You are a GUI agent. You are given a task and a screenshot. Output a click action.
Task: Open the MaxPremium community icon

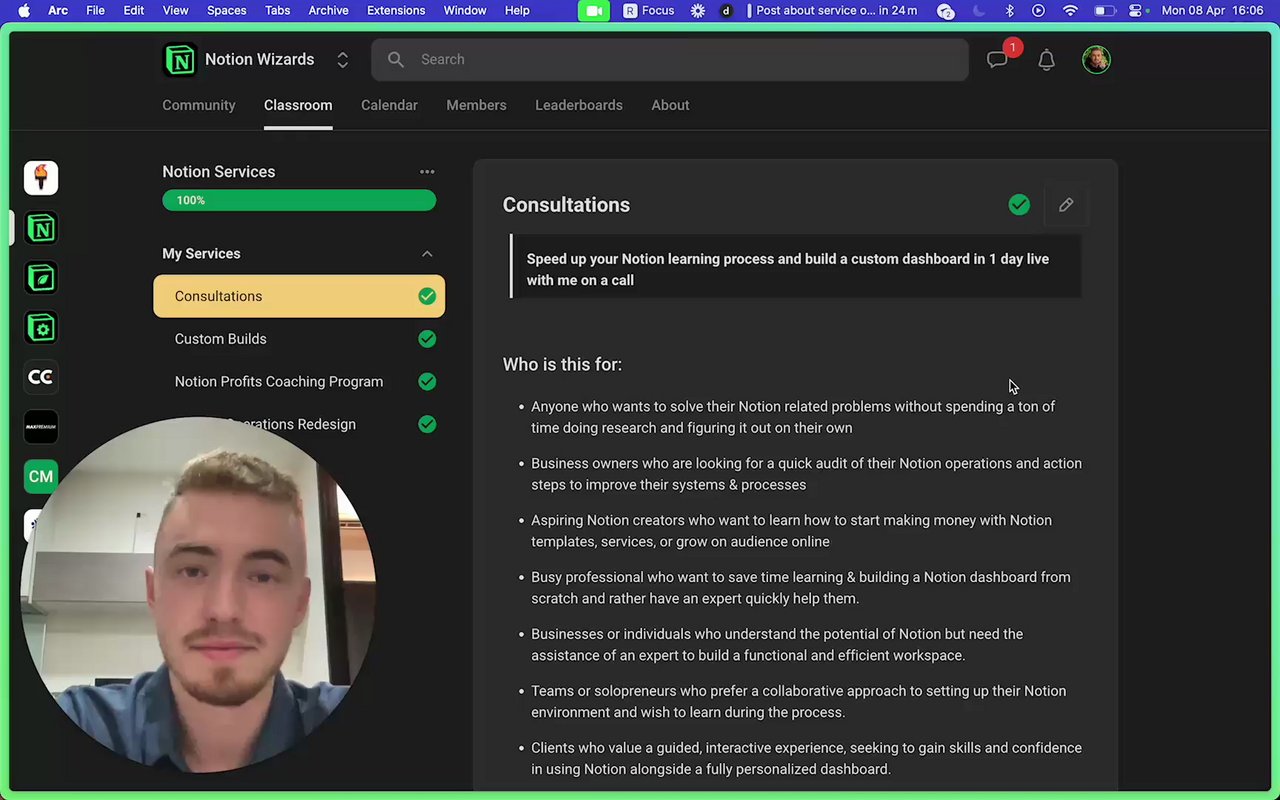(41, 427)
